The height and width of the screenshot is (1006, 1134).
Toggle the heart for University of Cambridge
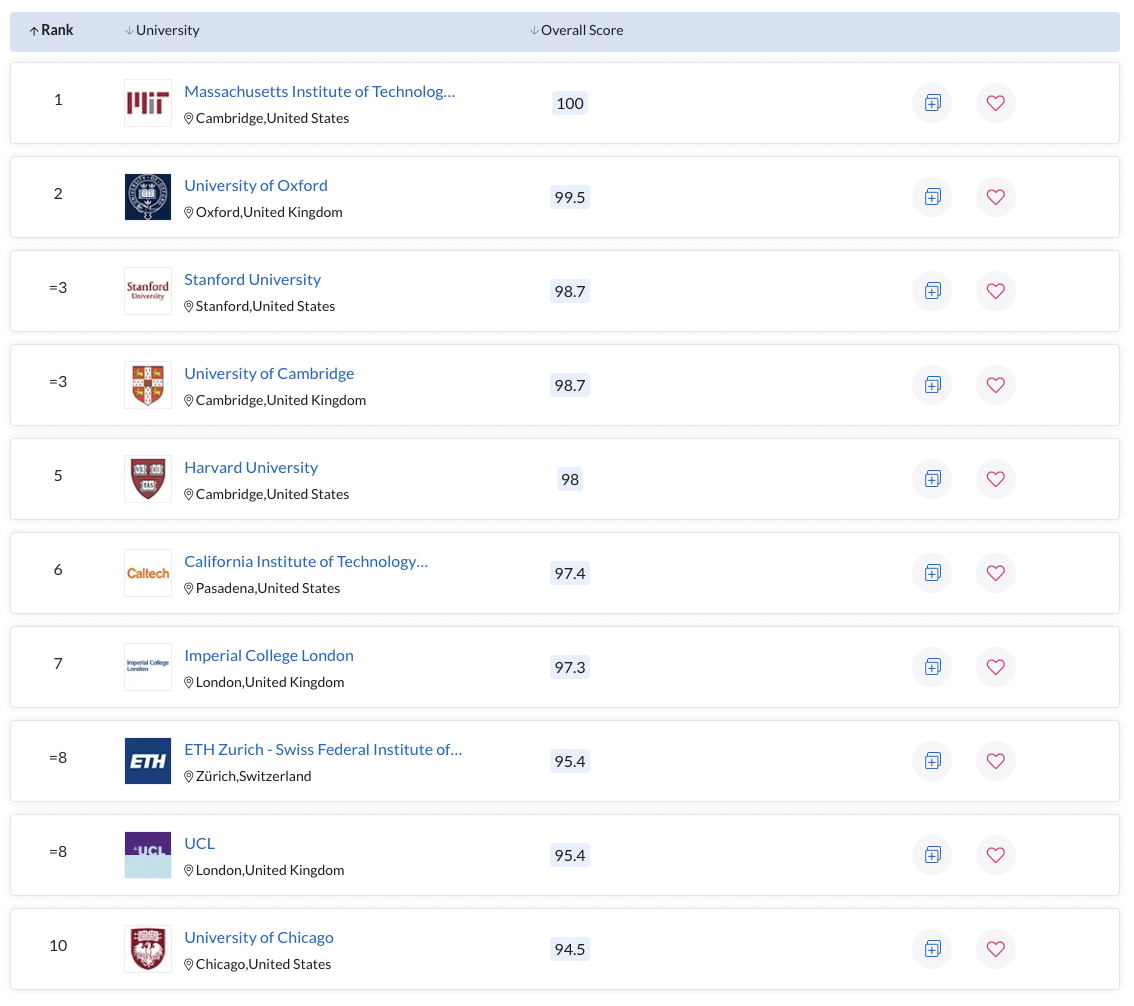pos(995,385)
